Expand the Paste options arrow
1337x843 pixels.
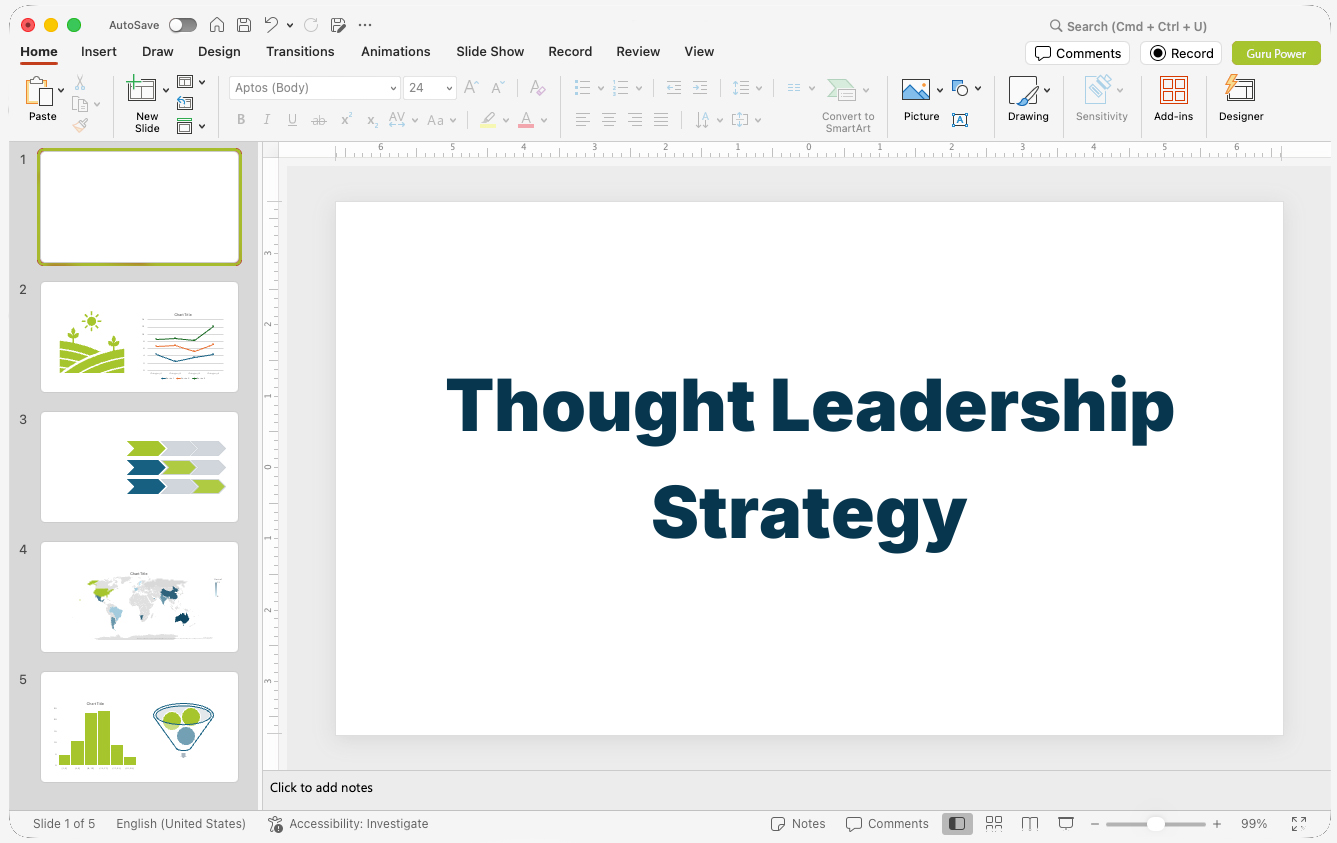(61, 90)
